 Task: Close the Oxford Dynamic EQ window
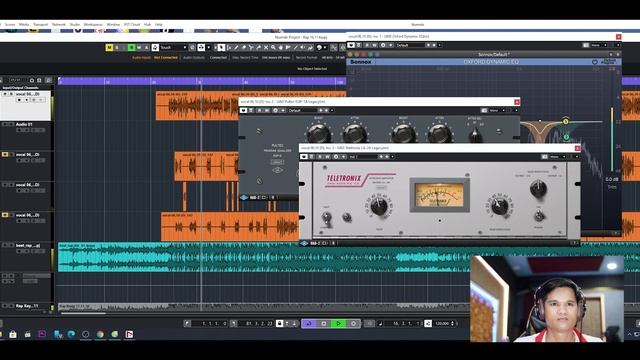point(618,37)
